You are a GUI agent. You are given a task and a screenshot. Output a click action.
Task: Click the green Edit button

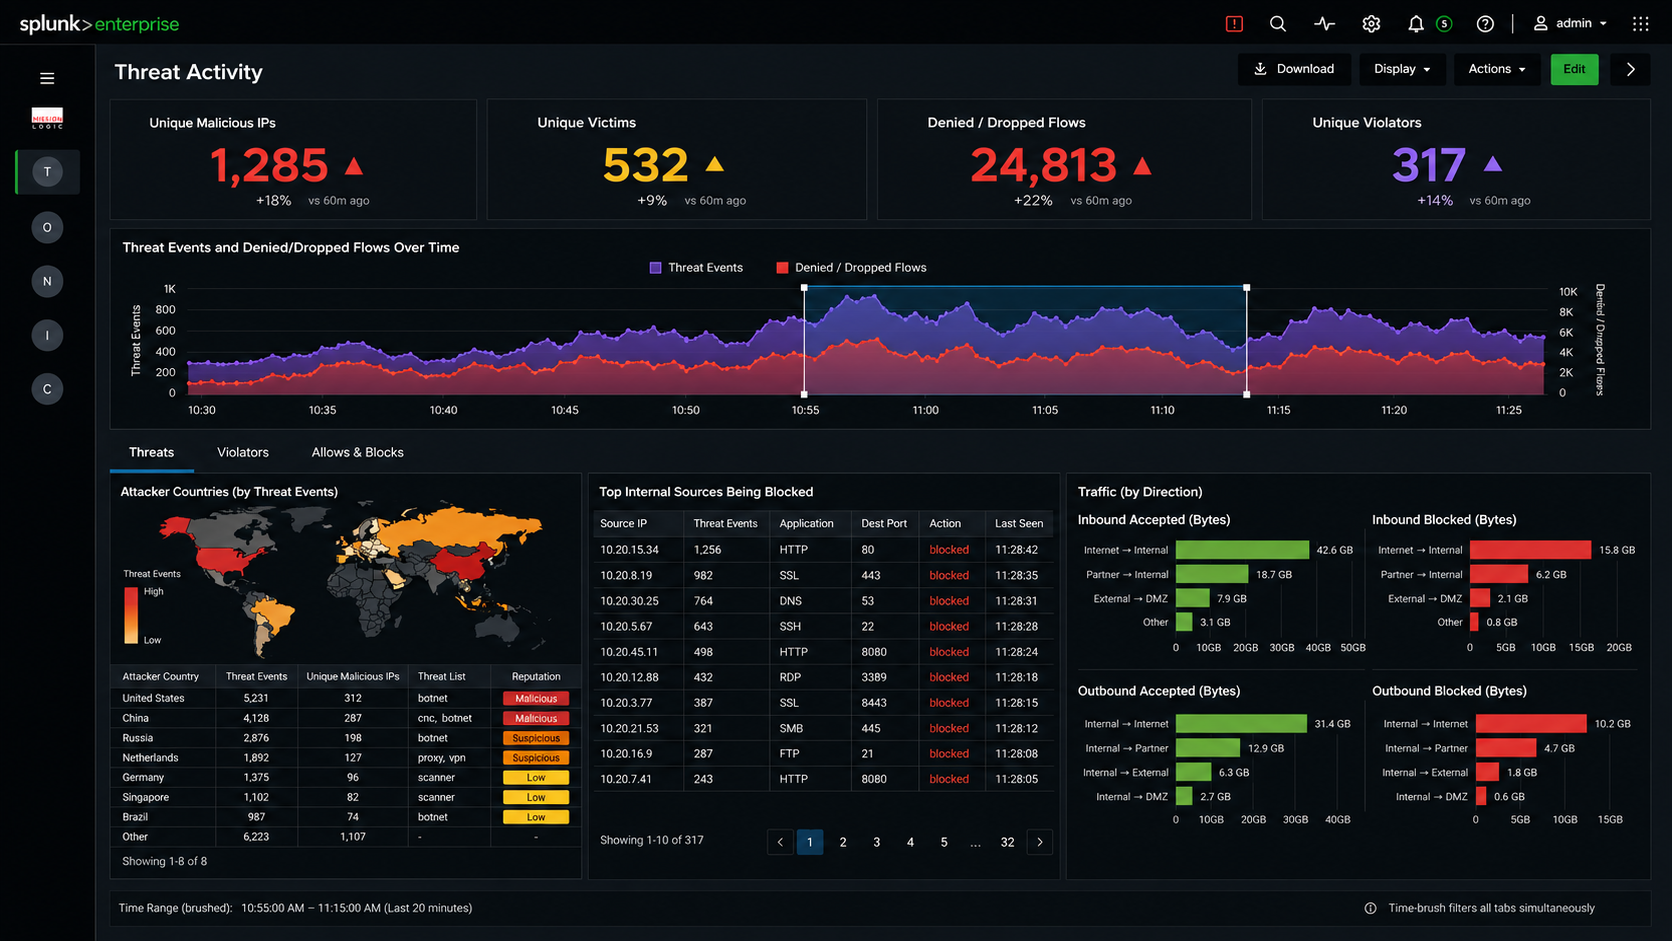coord(1574,69)
